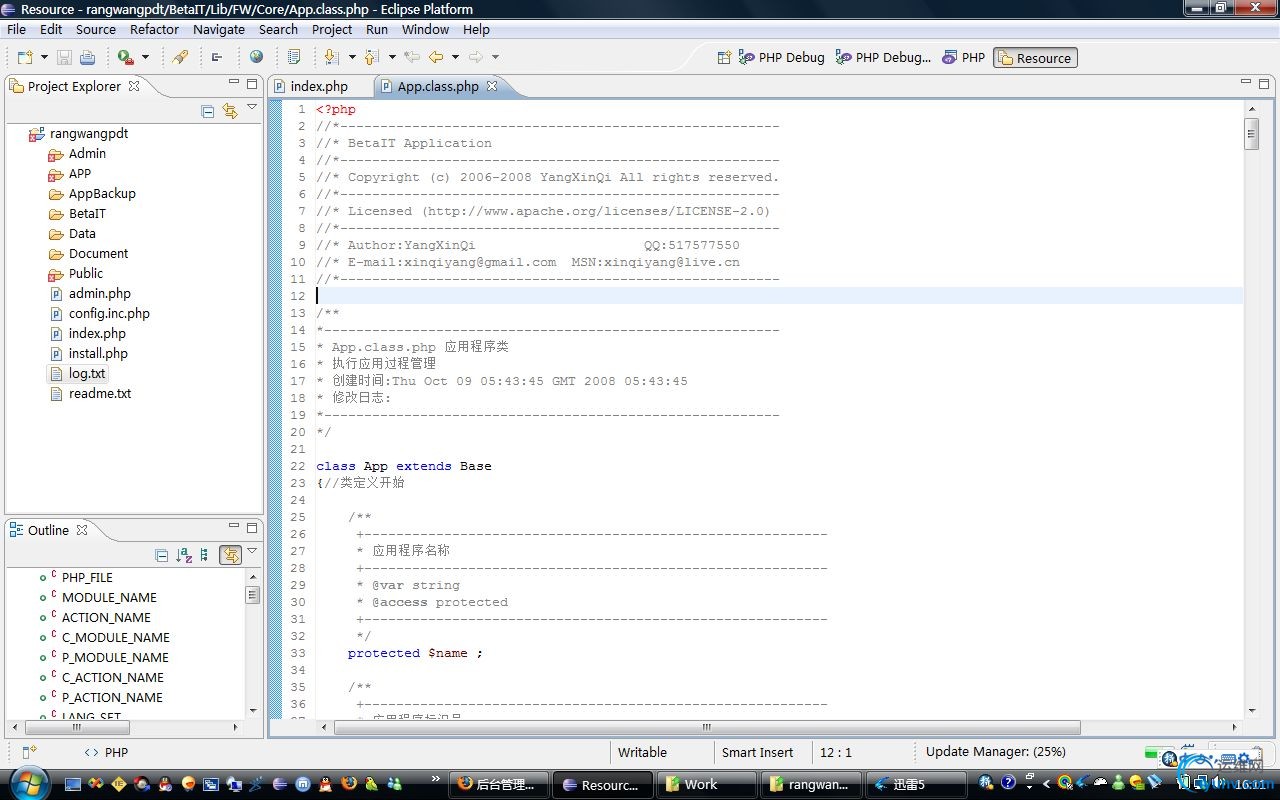Image resolution: width=1280 pixels, height=800 pixels.
Task: Toggle Mark Occurrences toolbar button
Action: click(x=293, y=57)
